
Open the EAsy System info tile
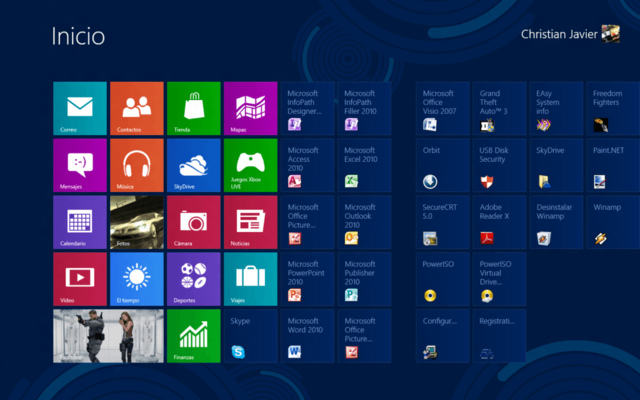[556, 108]
